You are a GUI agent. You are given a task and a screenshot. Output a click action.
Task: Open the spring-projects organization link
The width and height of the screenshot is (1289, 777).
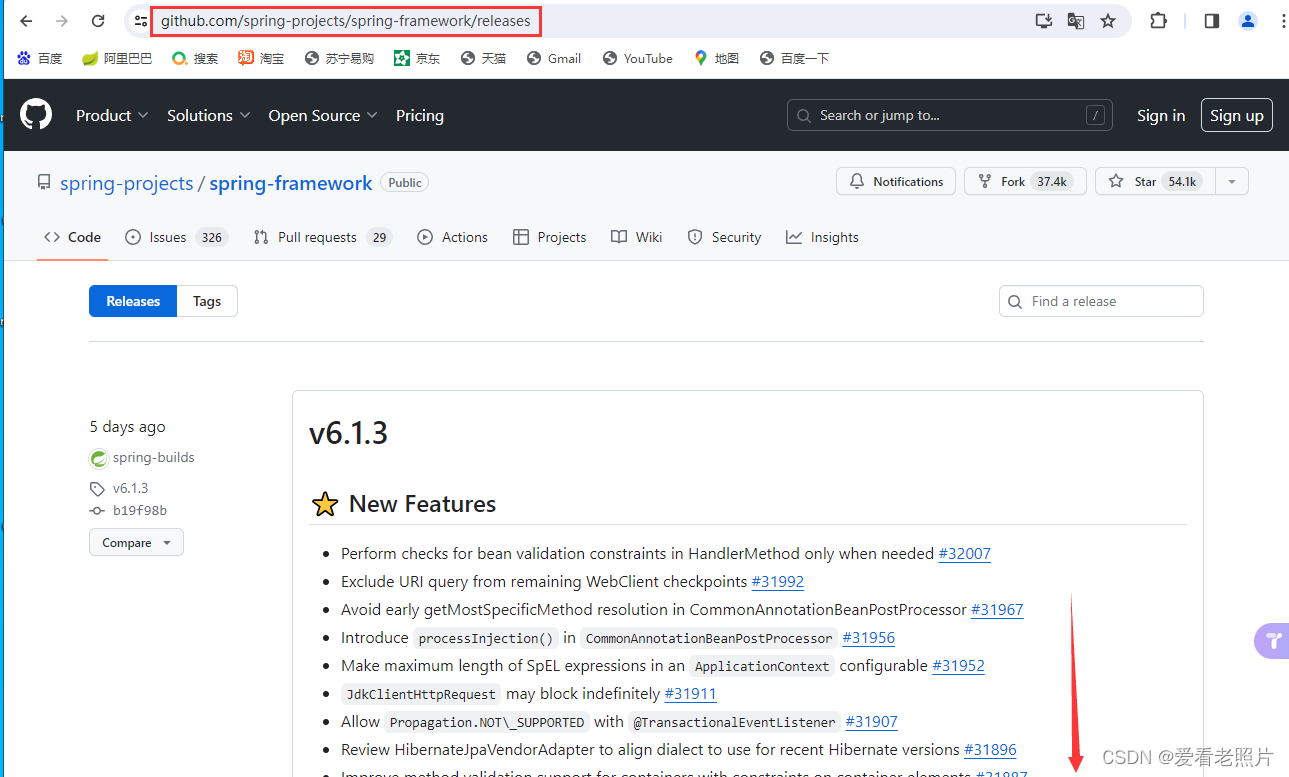[x=127, y=183]
